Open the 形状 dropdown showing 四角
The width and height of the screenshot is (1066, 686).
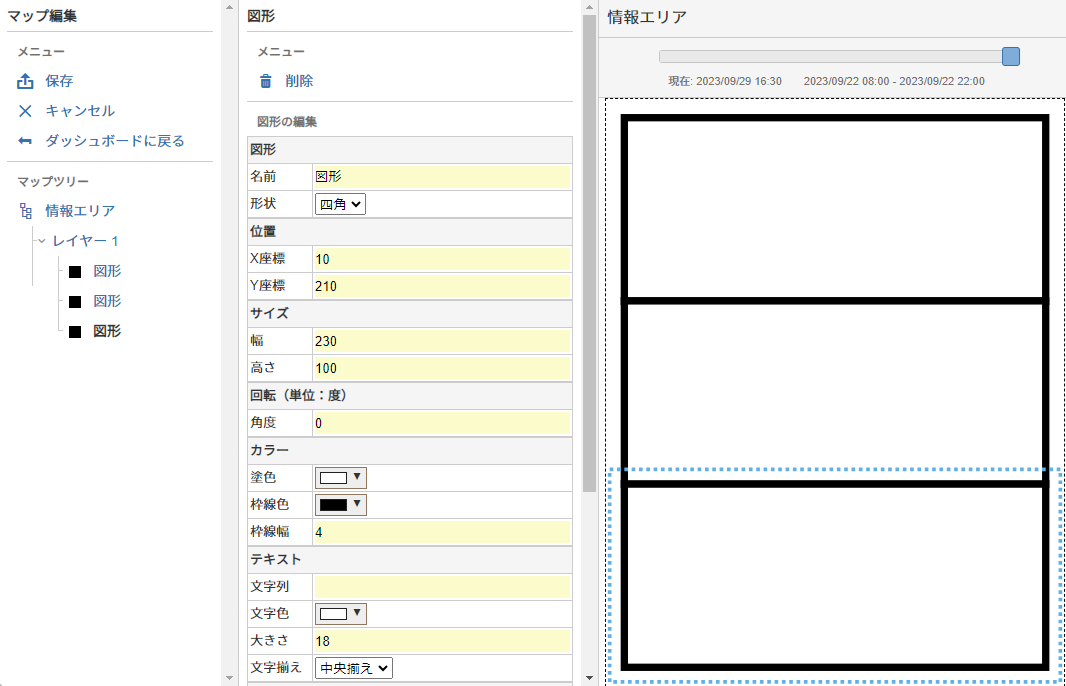click(340, 204)
